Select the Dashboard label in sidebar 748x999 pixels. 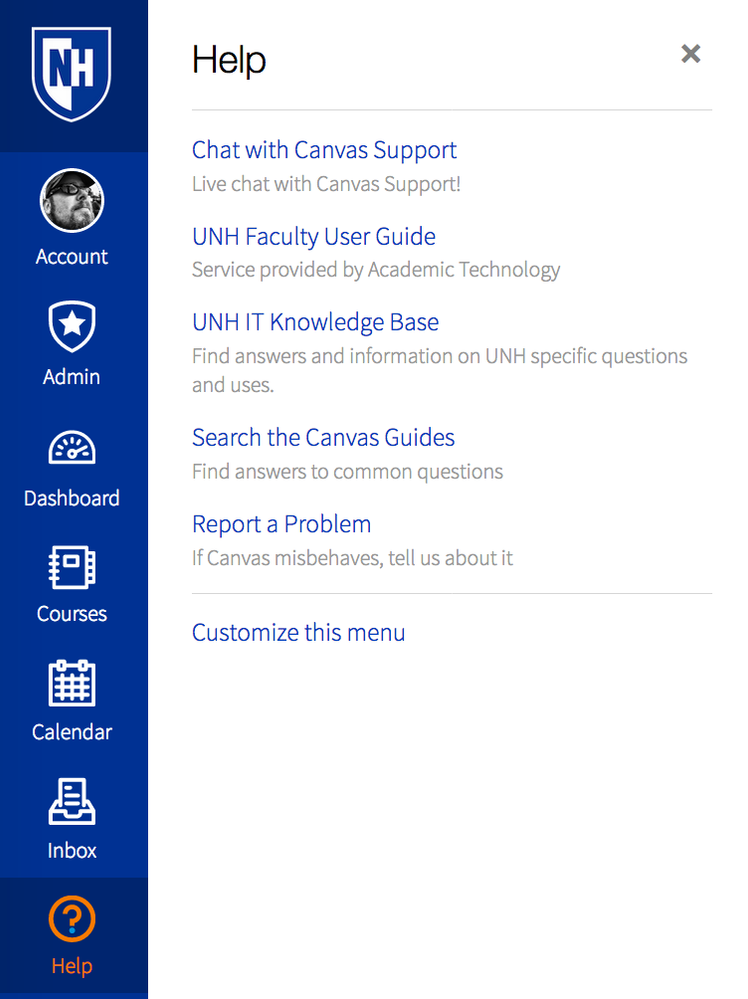71,498
